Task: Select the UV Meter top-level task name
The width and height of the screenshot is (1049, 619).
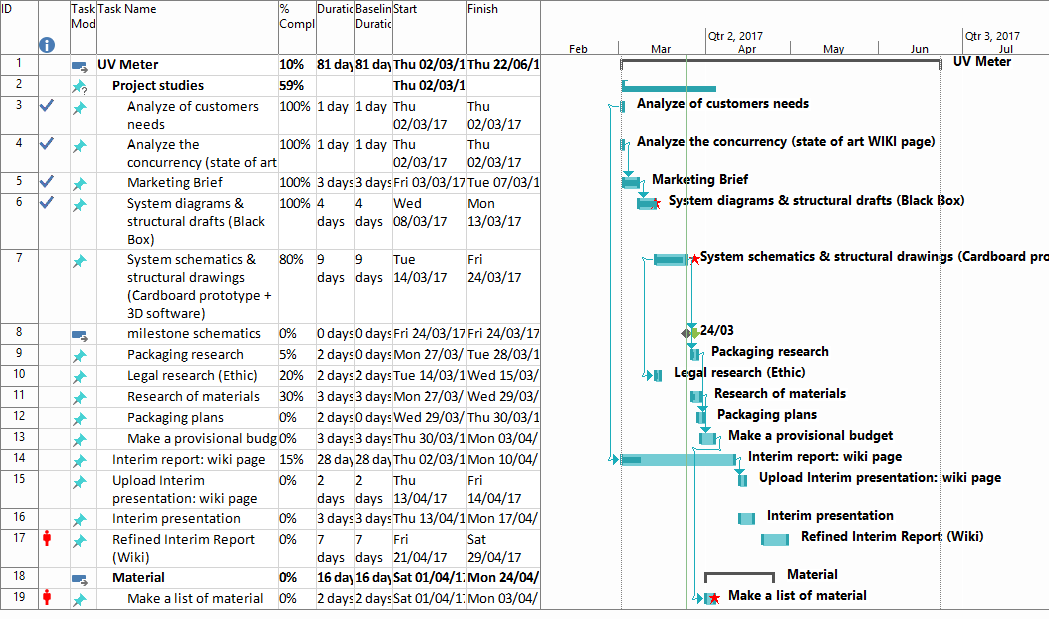Action: [x=127, y=65]
